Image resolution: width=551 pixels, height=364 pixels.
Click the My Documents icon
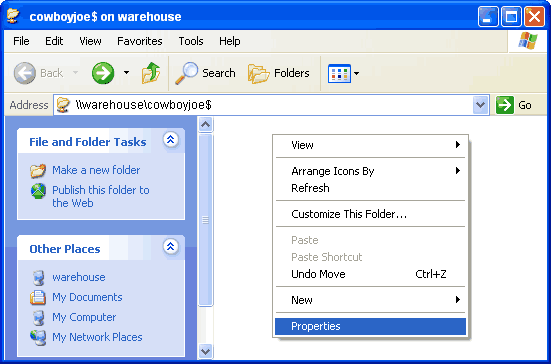tap(38, 298)
